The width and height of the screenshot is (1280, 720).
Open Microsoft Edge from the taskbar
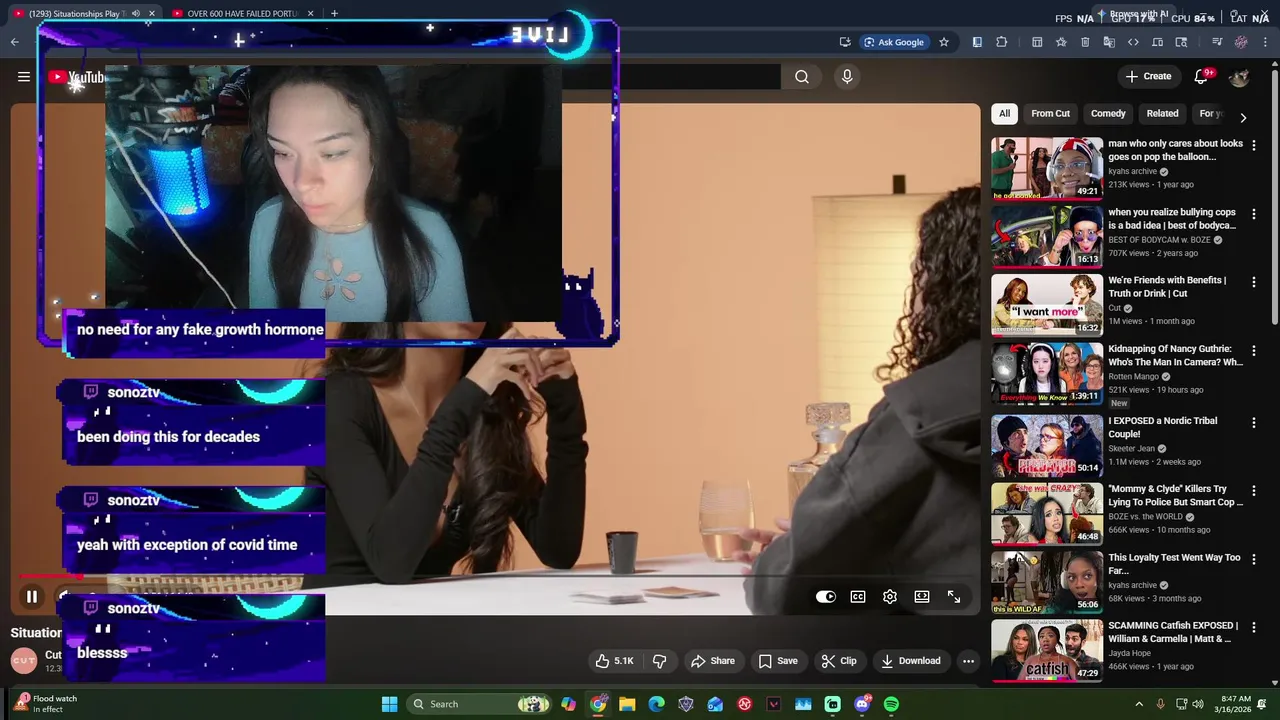point(656,704)
